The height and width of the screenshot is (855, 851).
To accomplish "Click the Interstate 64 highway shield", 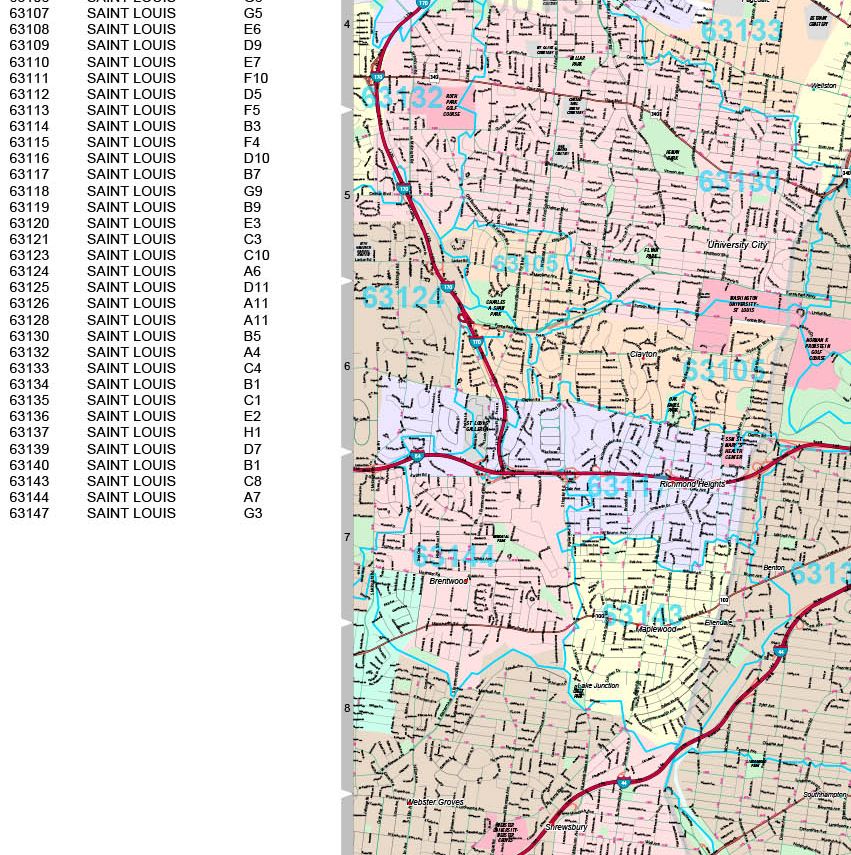I will [417, 456].
